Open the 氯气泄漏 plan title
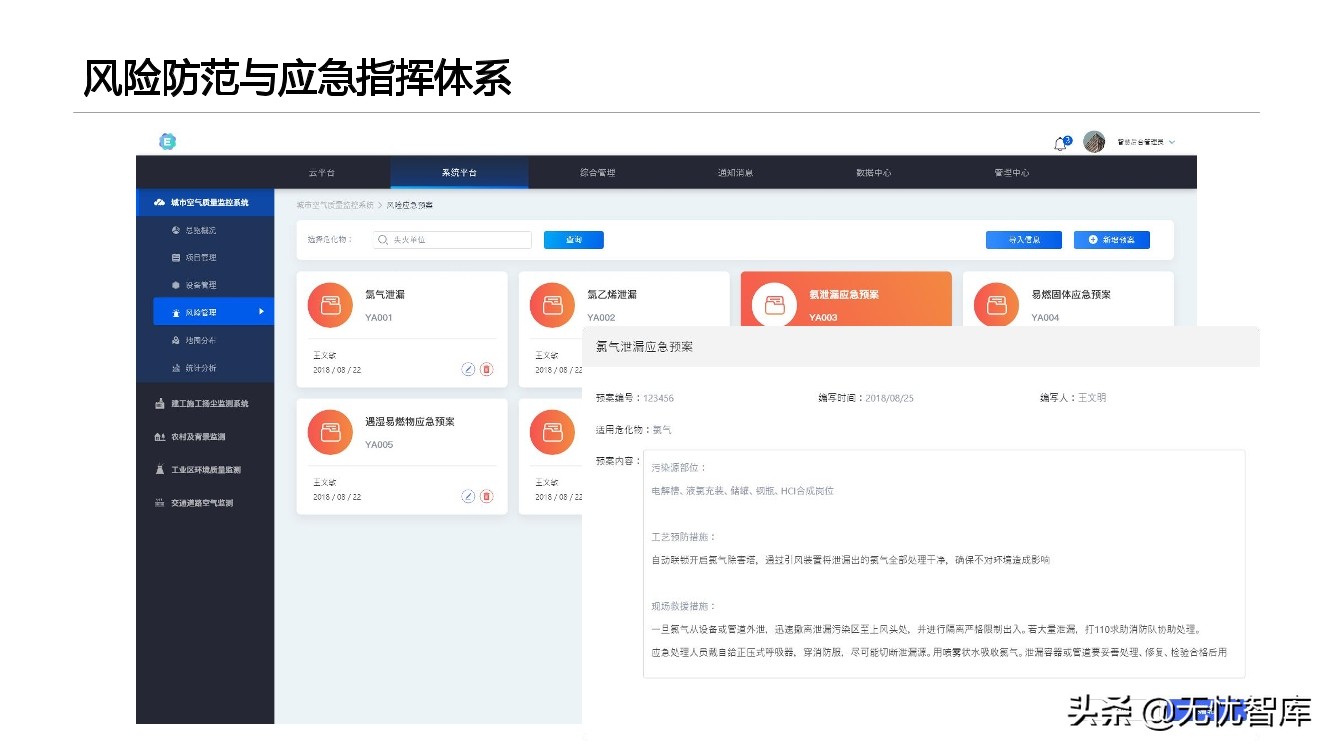 (x=385, y=295)
